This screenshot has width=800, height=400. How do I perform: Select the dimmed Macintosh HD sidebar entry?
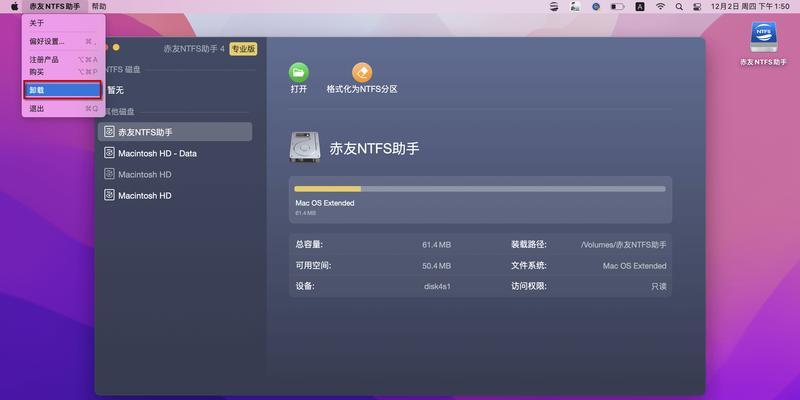tap(175, 174)
